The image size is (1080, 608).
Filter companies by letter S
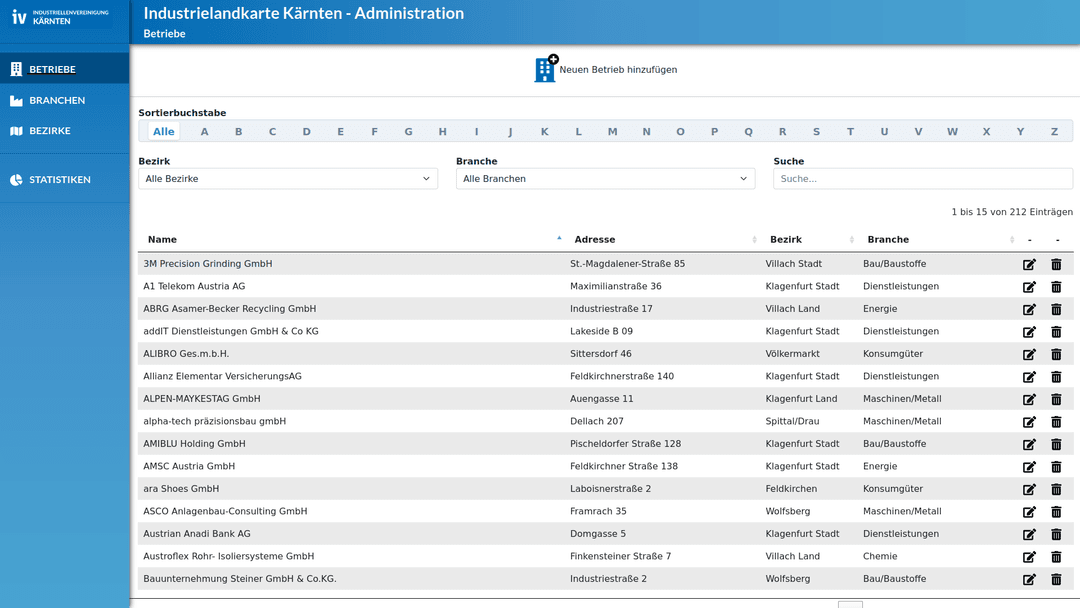click(816, 132)
